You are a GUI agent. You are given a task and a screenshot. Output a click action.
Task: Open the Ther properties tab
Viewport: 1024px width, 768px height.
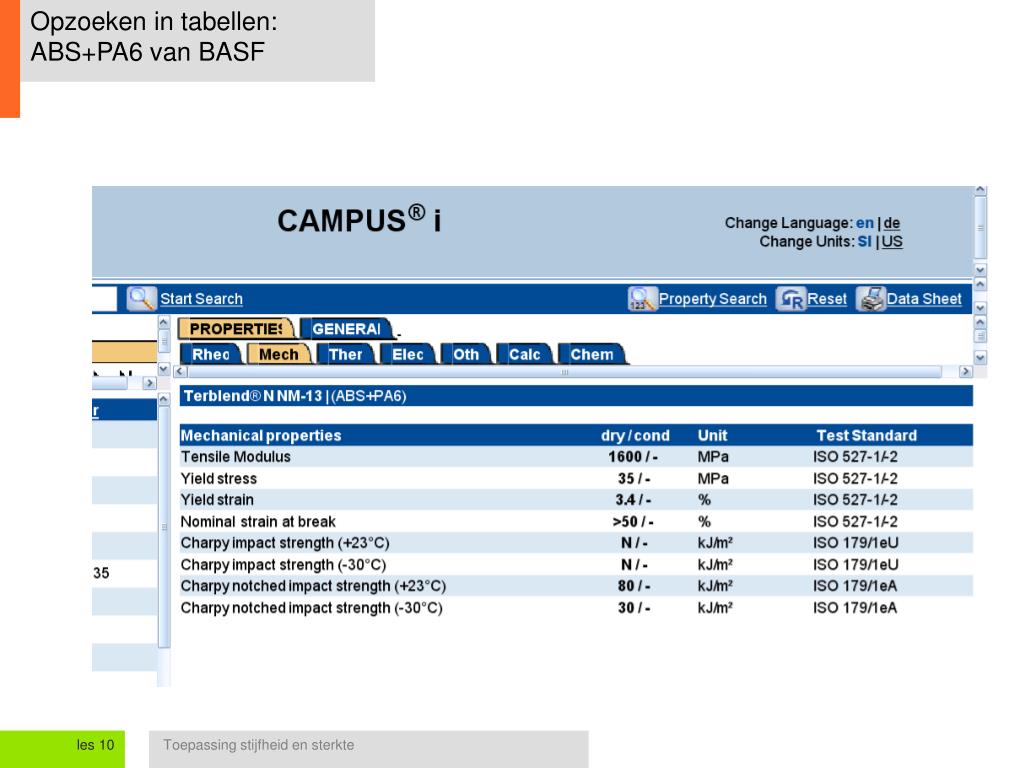point(345,354)
